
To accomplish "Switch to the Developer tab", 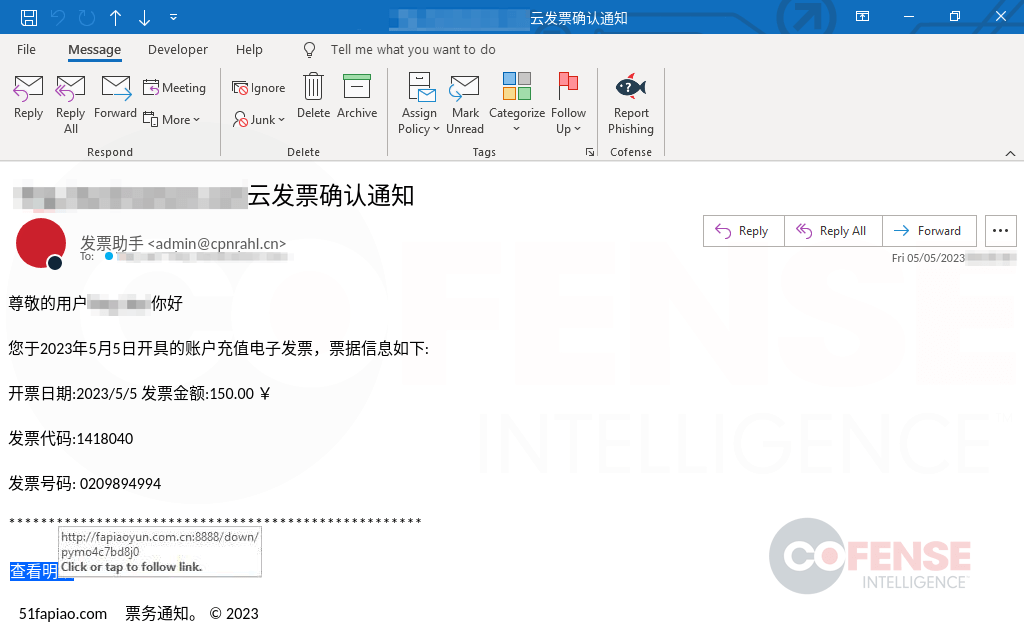I will click(x=177, y=49).
